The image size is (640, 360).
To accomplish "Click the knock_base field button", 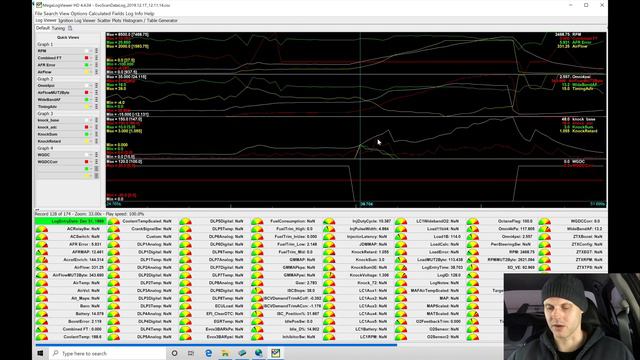I will 60,120.
